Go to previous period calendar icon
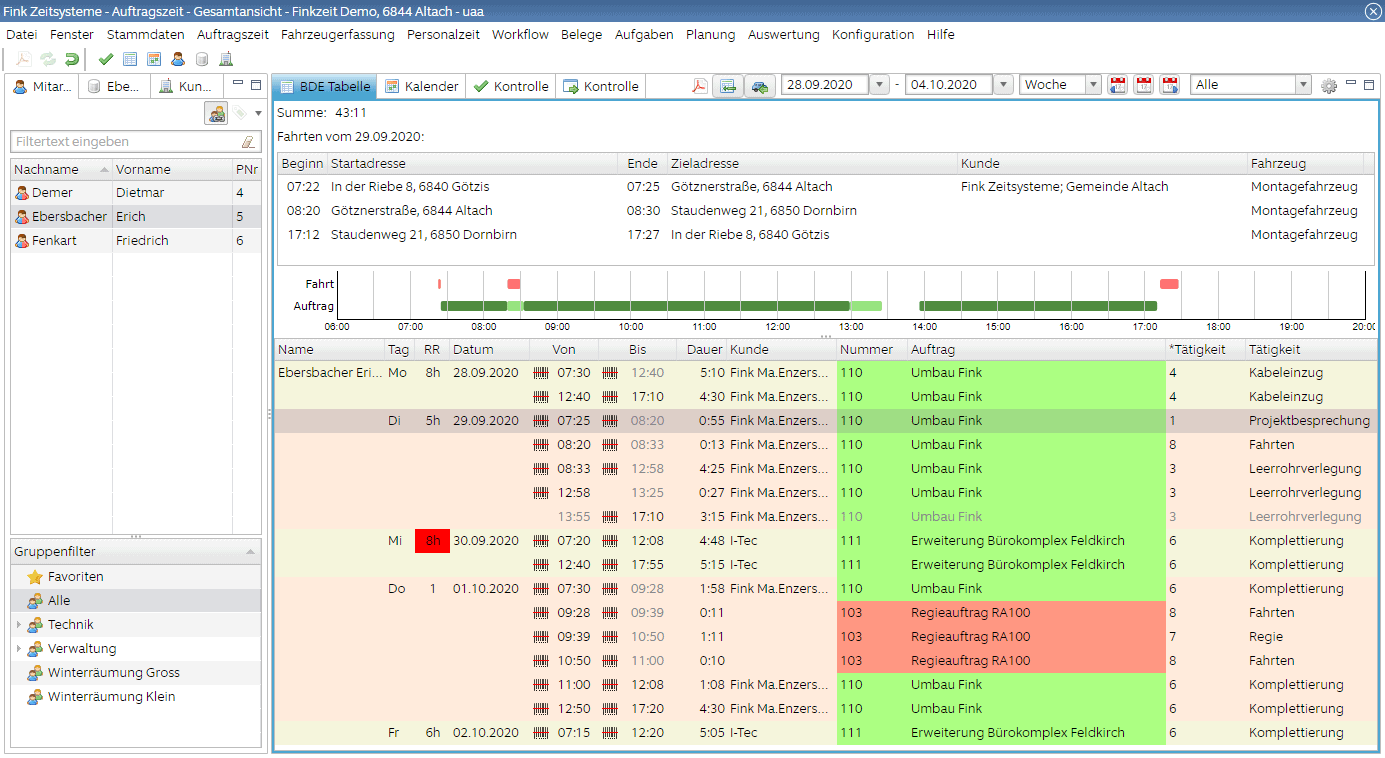 coord(1119,86)
